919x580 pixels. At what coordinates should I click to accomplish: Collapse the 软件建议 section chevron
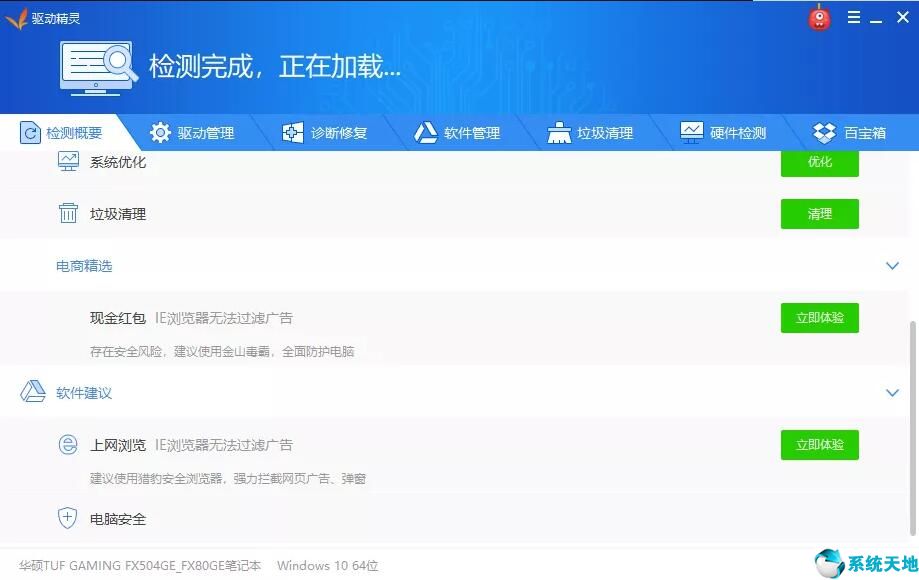892,393
